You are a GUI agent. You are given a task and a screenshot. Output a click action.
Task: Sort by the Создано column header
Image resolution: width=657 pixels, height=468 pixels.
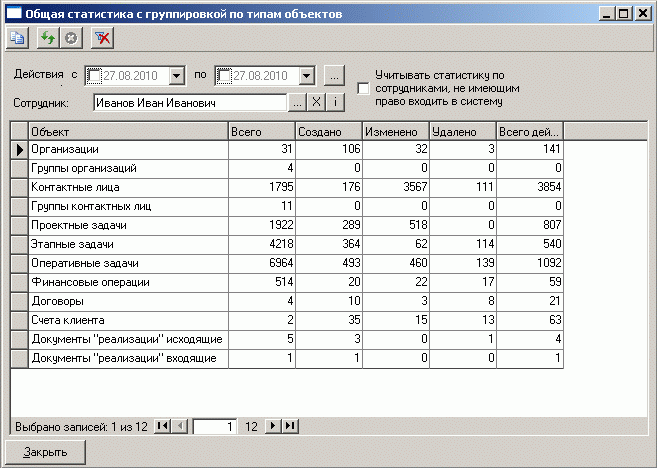[328, 132]
